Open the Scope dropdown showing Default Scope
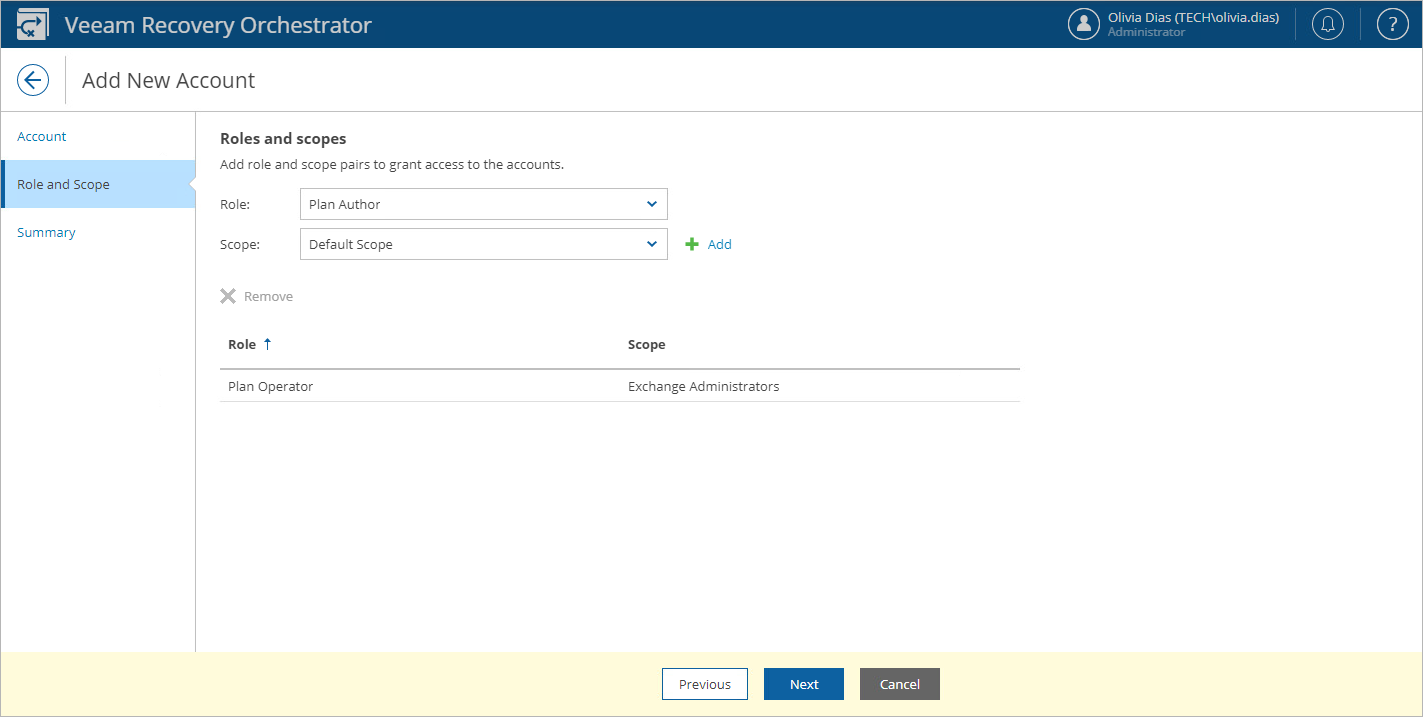 483,243
